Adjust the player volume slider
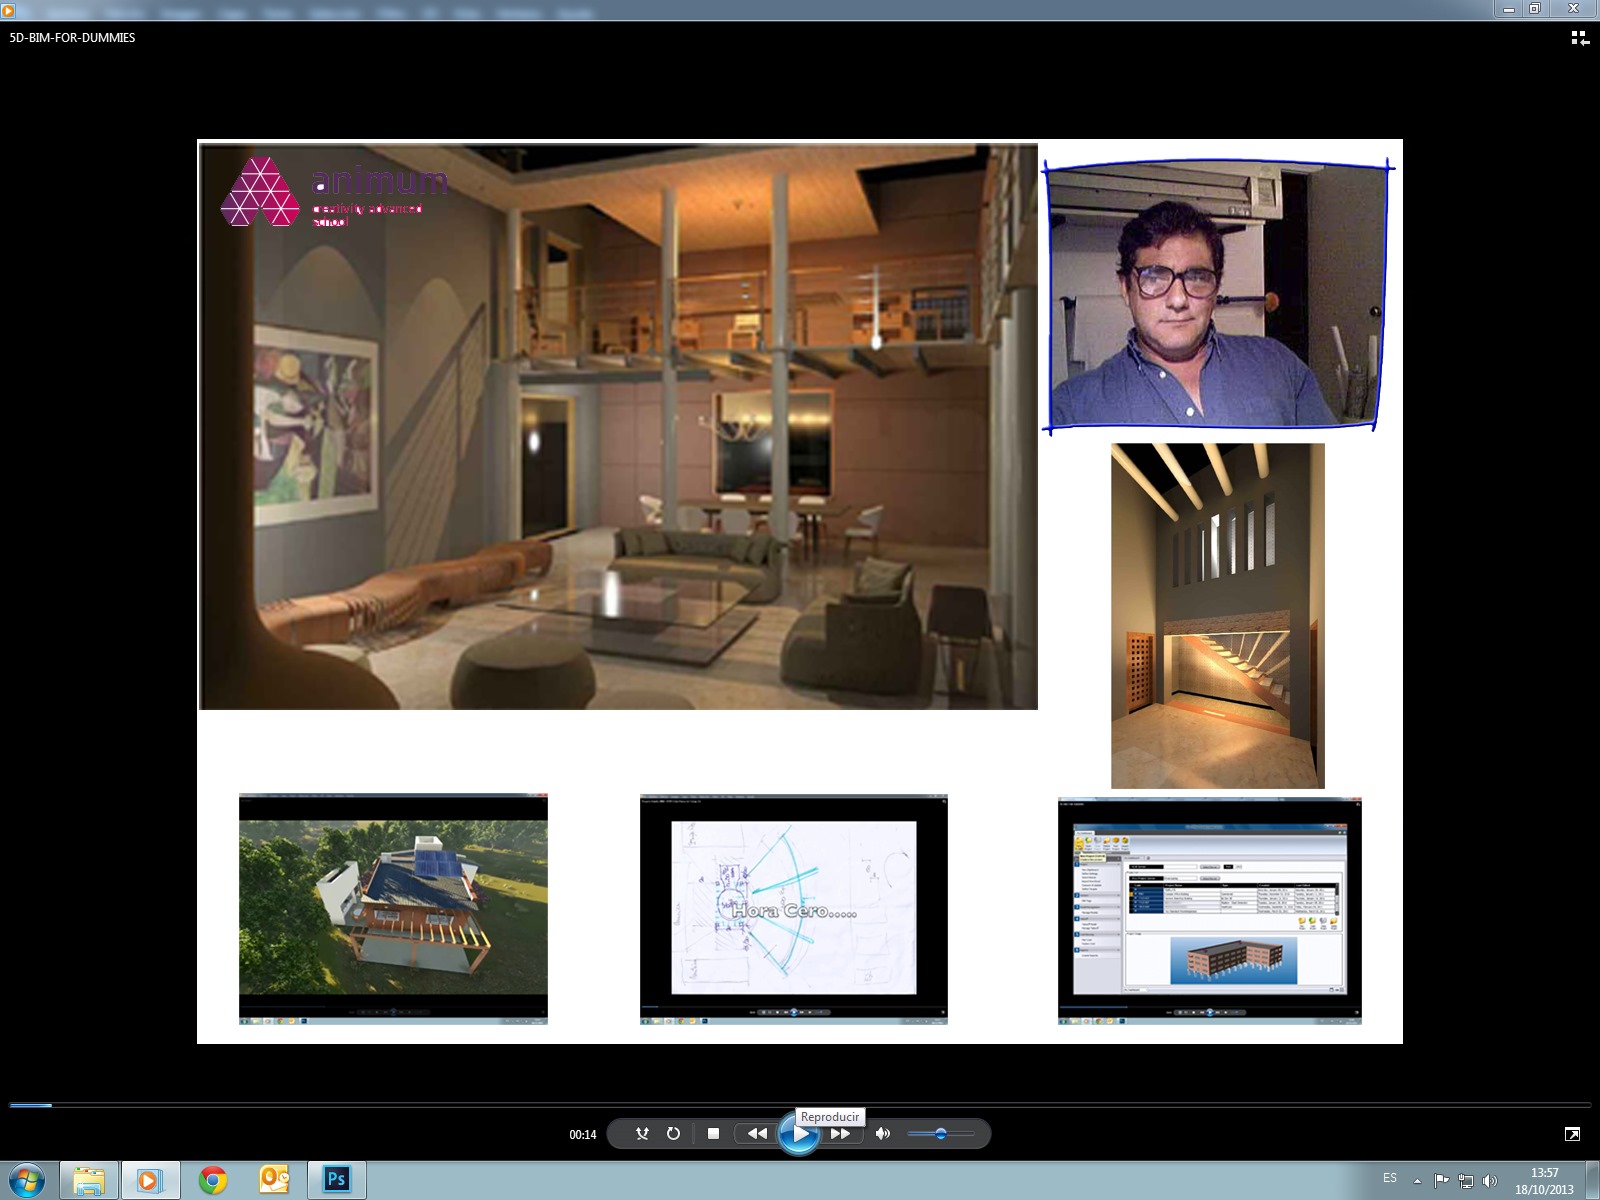 pos(940,1133)
